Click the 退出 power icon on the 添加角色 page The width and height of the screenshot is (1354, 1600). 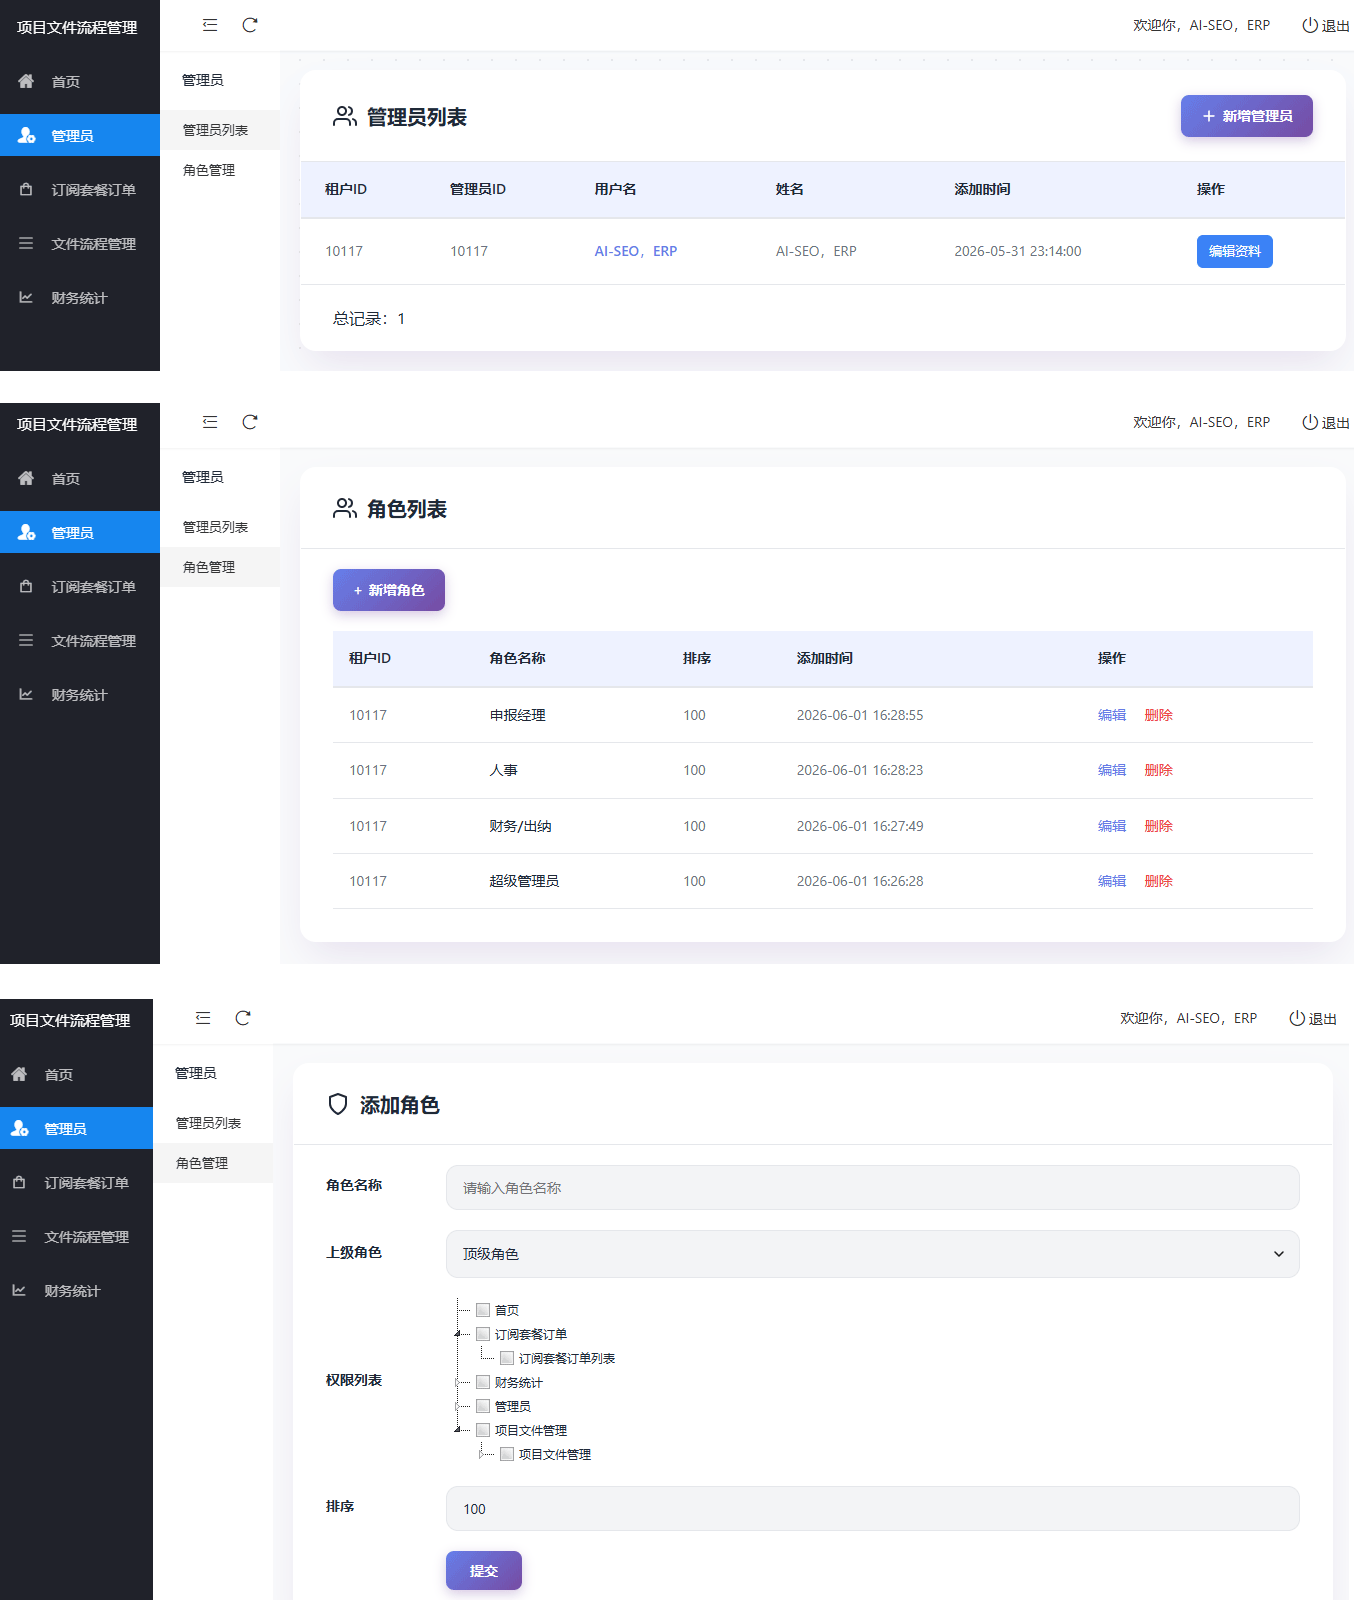(x=1297, y=1018)
